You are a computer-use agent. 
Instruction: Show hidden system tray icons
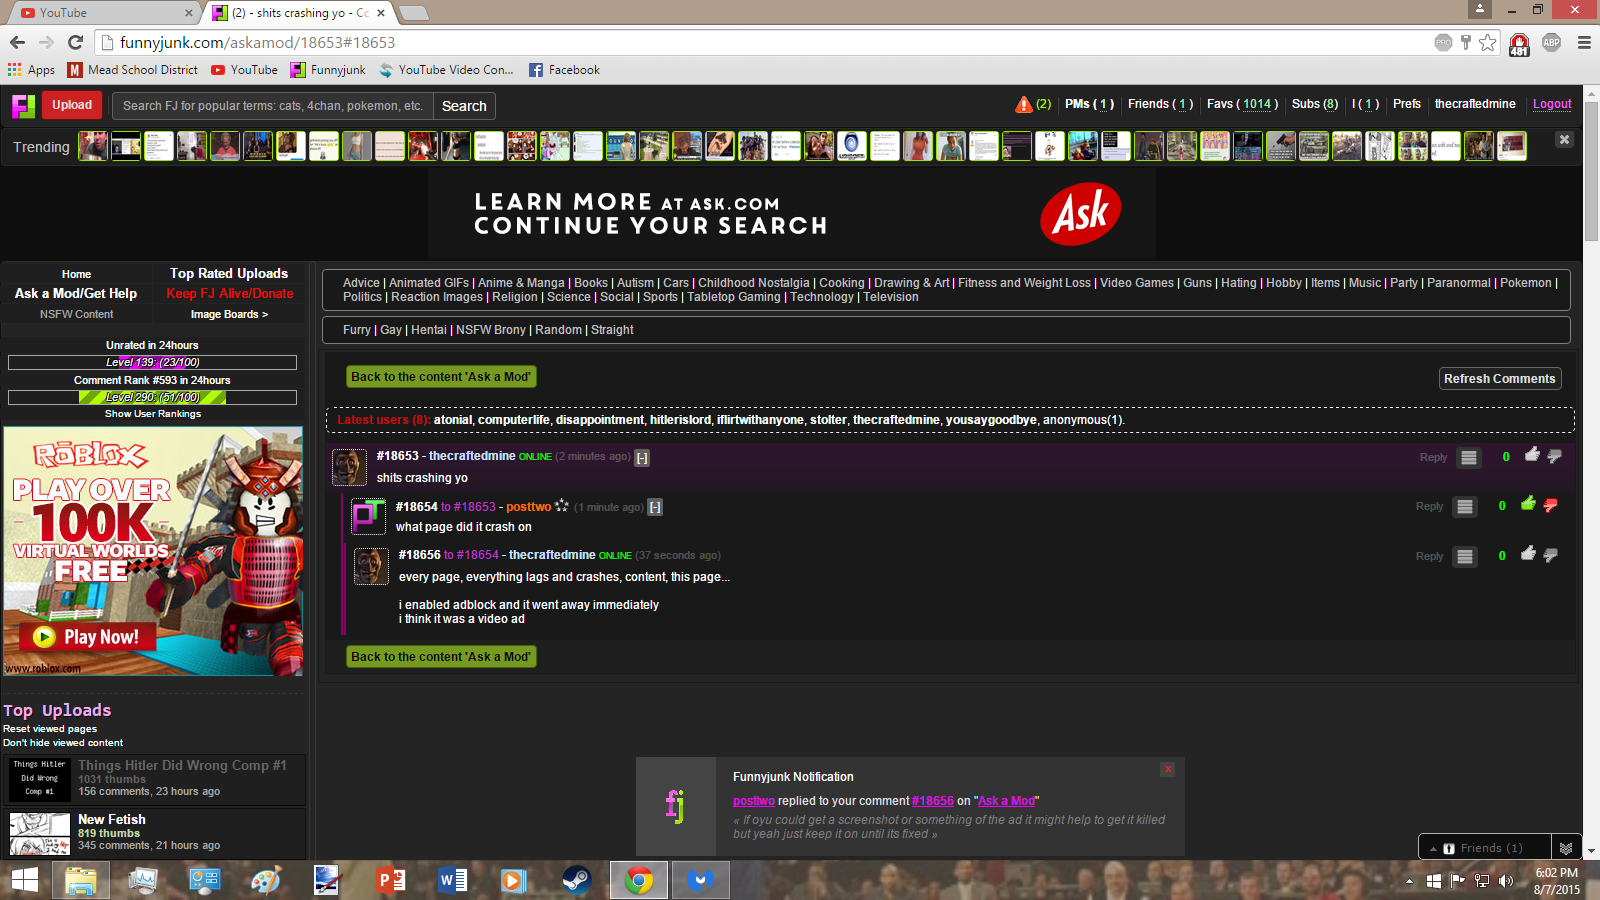pos(1409,881)
